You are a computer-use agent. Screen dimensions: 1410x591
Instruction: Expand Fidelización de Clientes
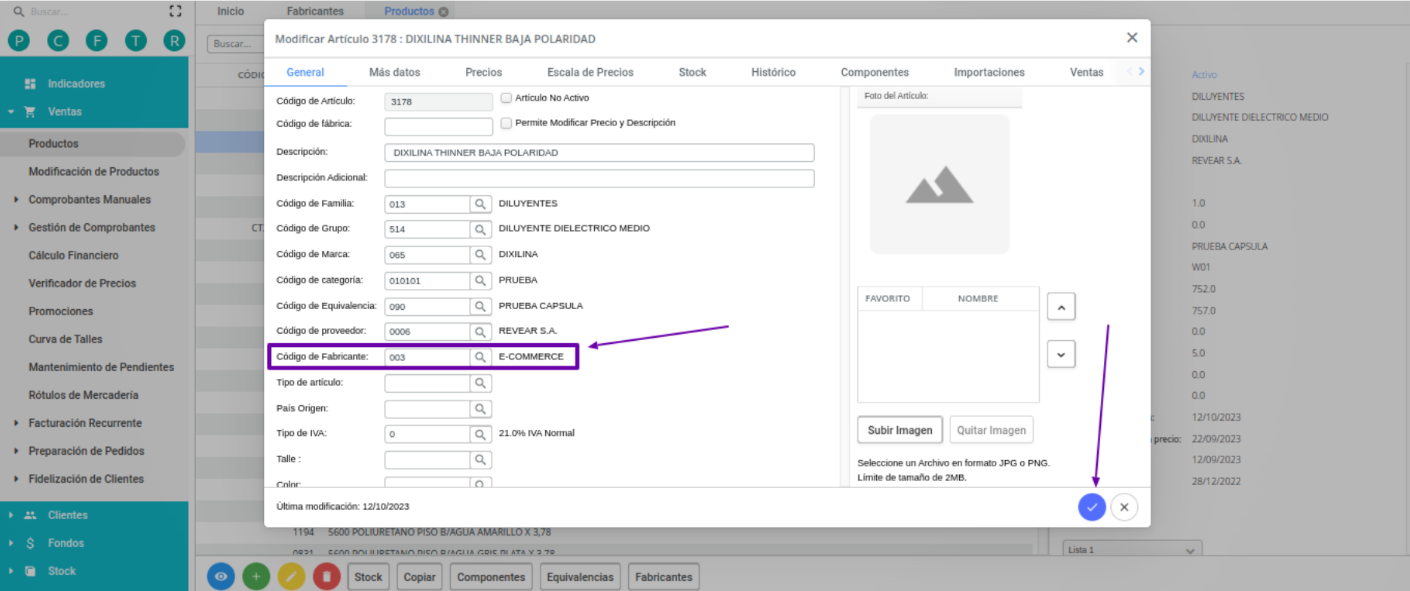pos(16,479)
